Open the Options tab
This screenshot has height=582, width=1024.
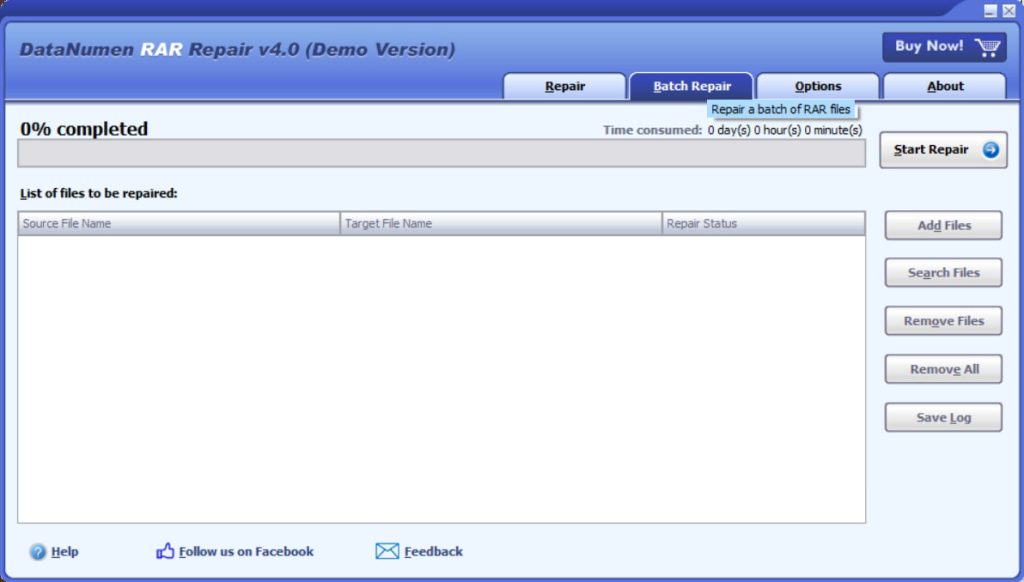click(818, 86)
